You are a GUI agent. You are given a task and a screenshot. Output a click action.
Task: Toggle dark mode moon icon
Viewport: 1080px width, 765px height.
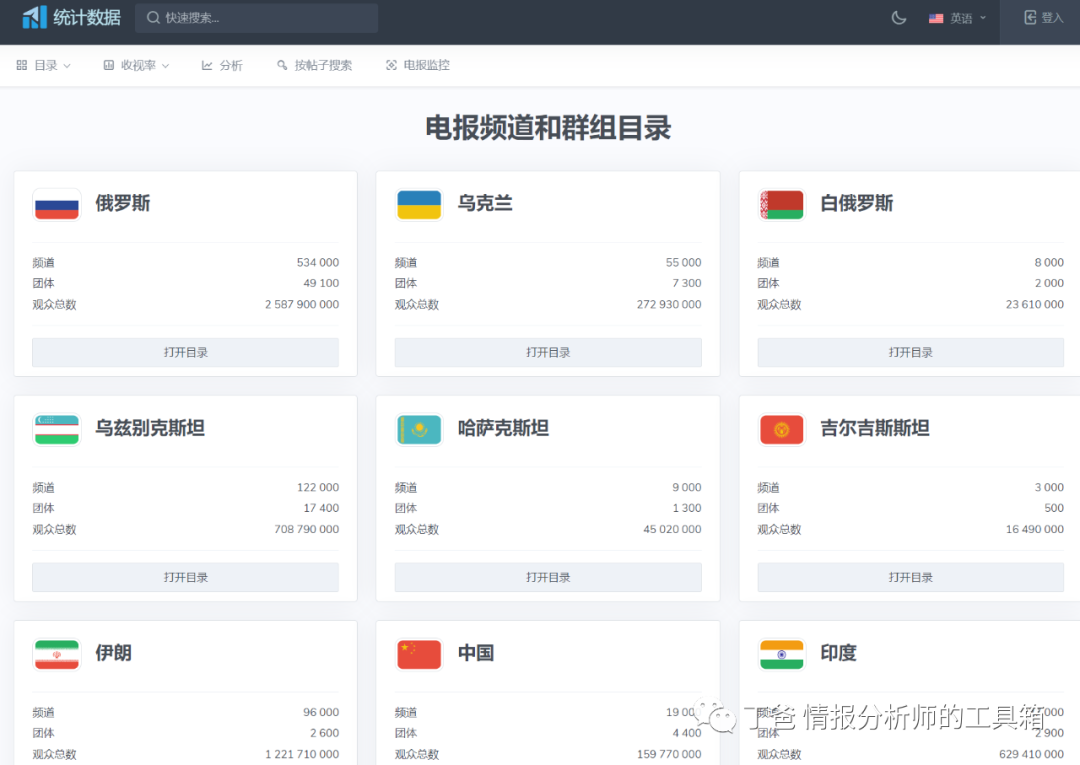pyautogui.click(x=898, y=18)
